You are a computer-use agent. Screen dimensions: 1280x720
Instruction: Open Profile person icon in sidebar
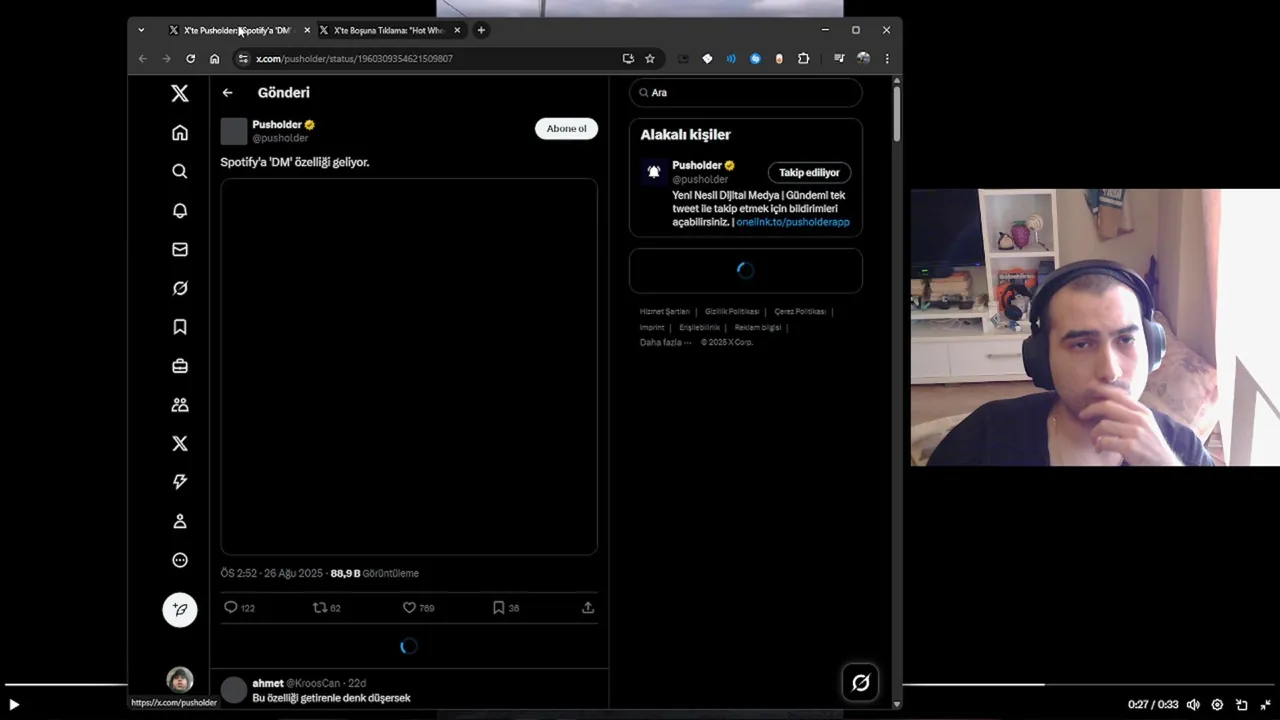pyautogui.click(x=180, y=521)
